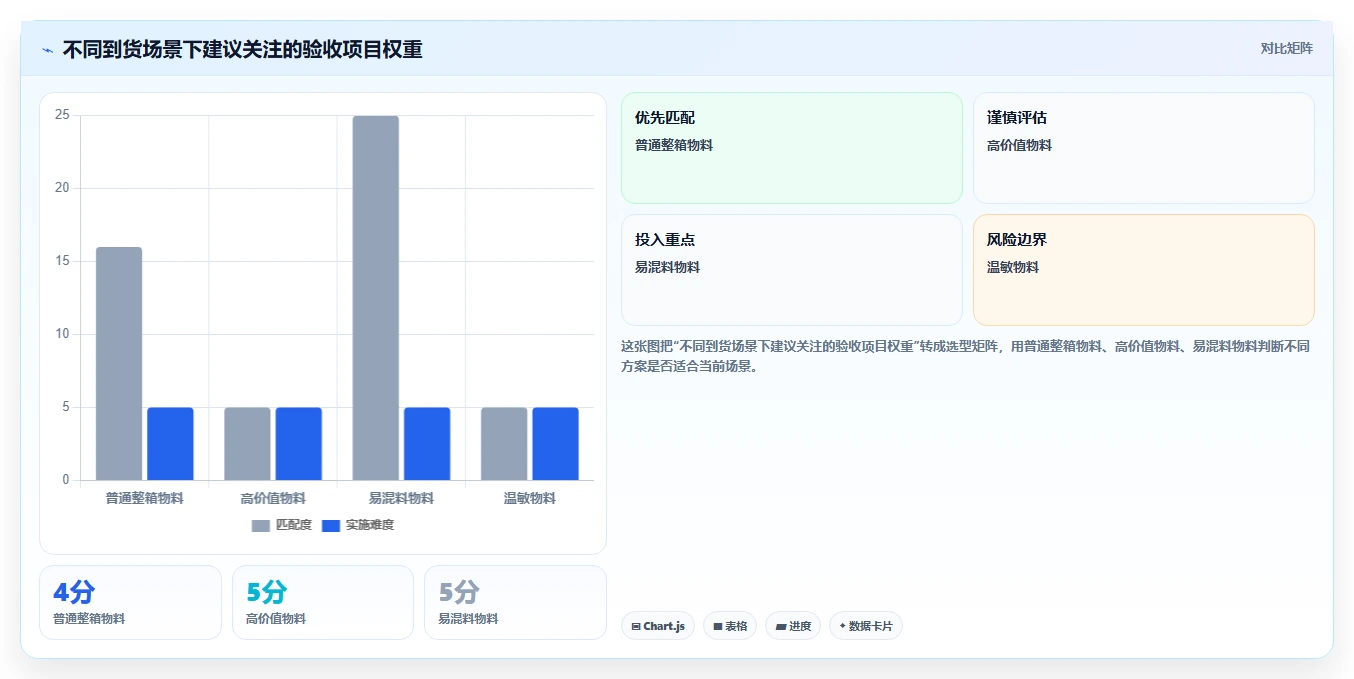Click the x-axis label 温敏物料 under the chart
This screenshot has width=1354, height=679.
click(x=530, y=498)
